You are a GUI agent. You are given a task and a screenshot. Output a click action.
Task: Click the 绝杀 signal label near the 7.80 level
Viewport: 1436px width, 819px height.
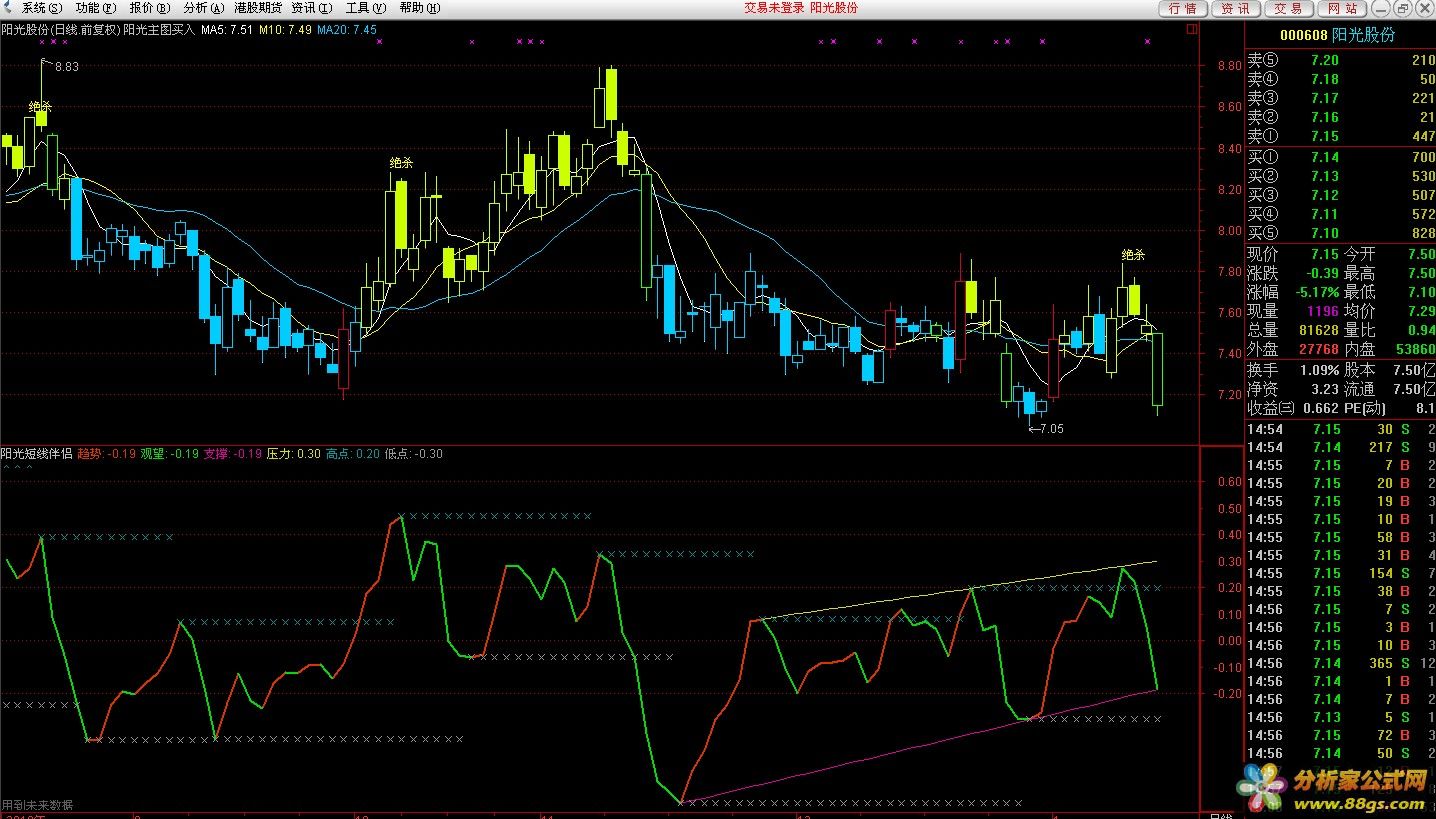[x=1133, y=254]
